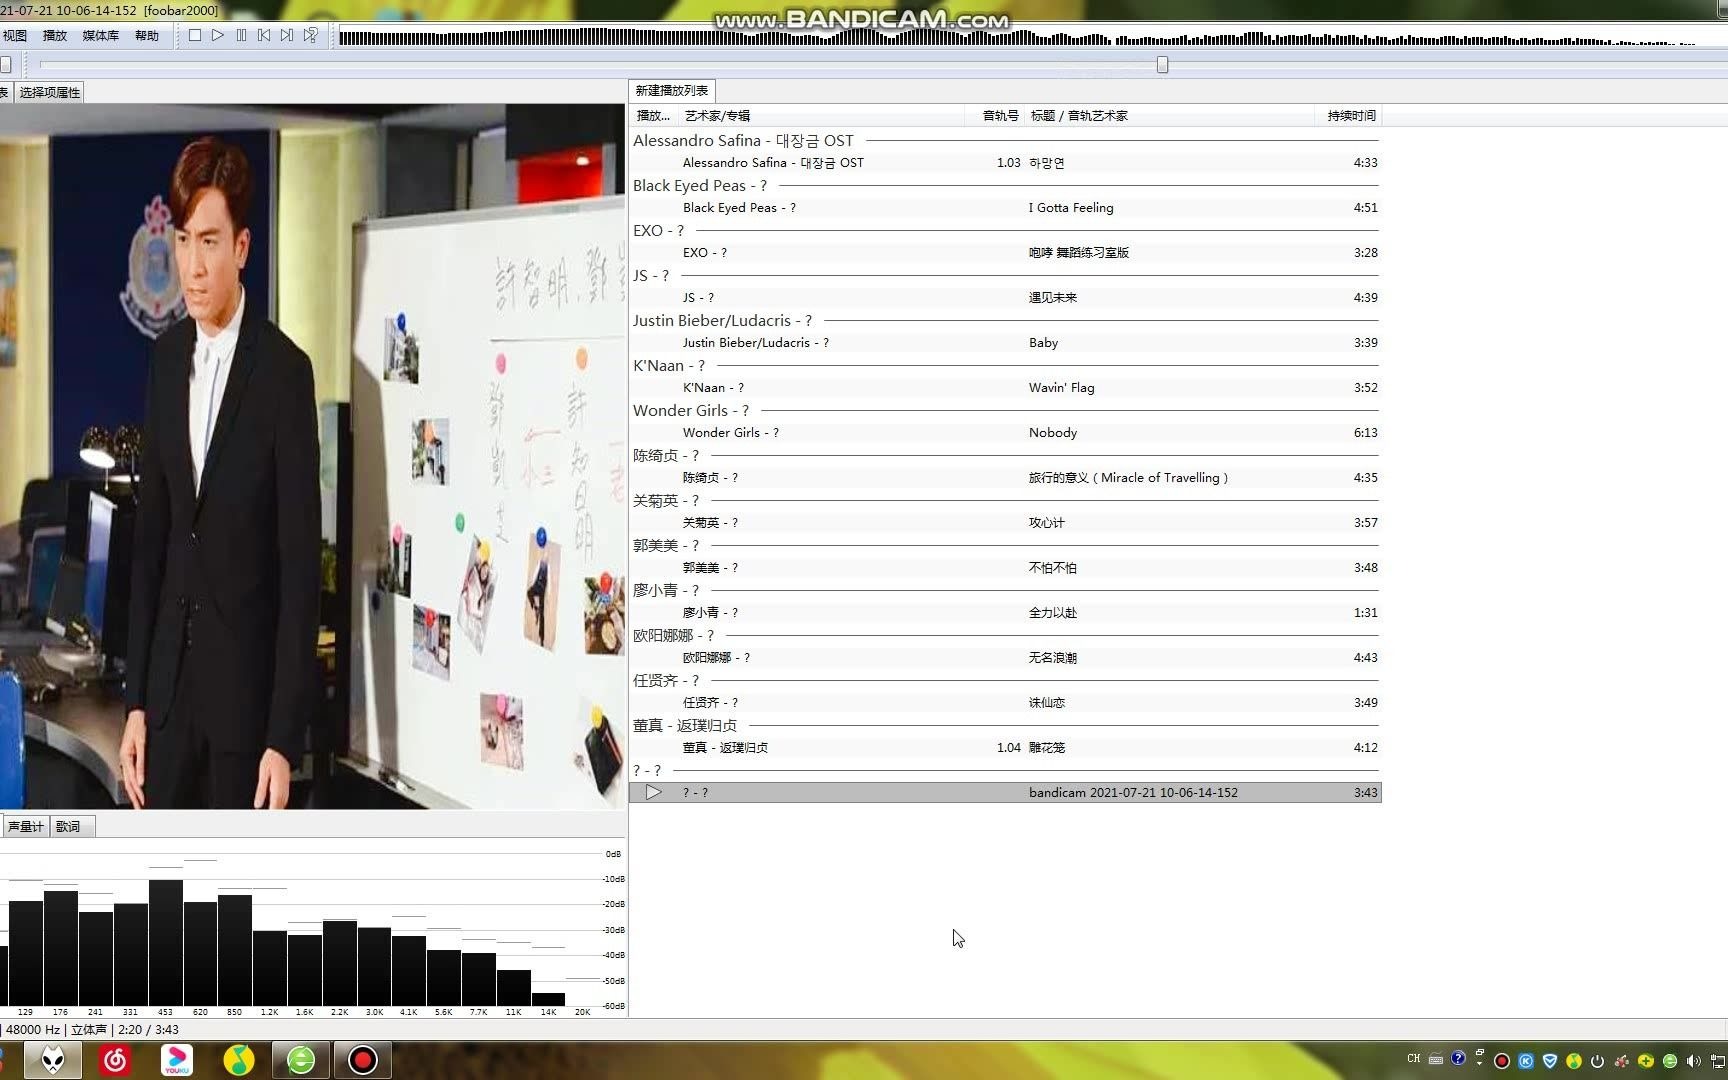The width and height of the screenshot is (1728, 1080).
Task: Open the 播放 menu
Action: click(x=55, y=35)
